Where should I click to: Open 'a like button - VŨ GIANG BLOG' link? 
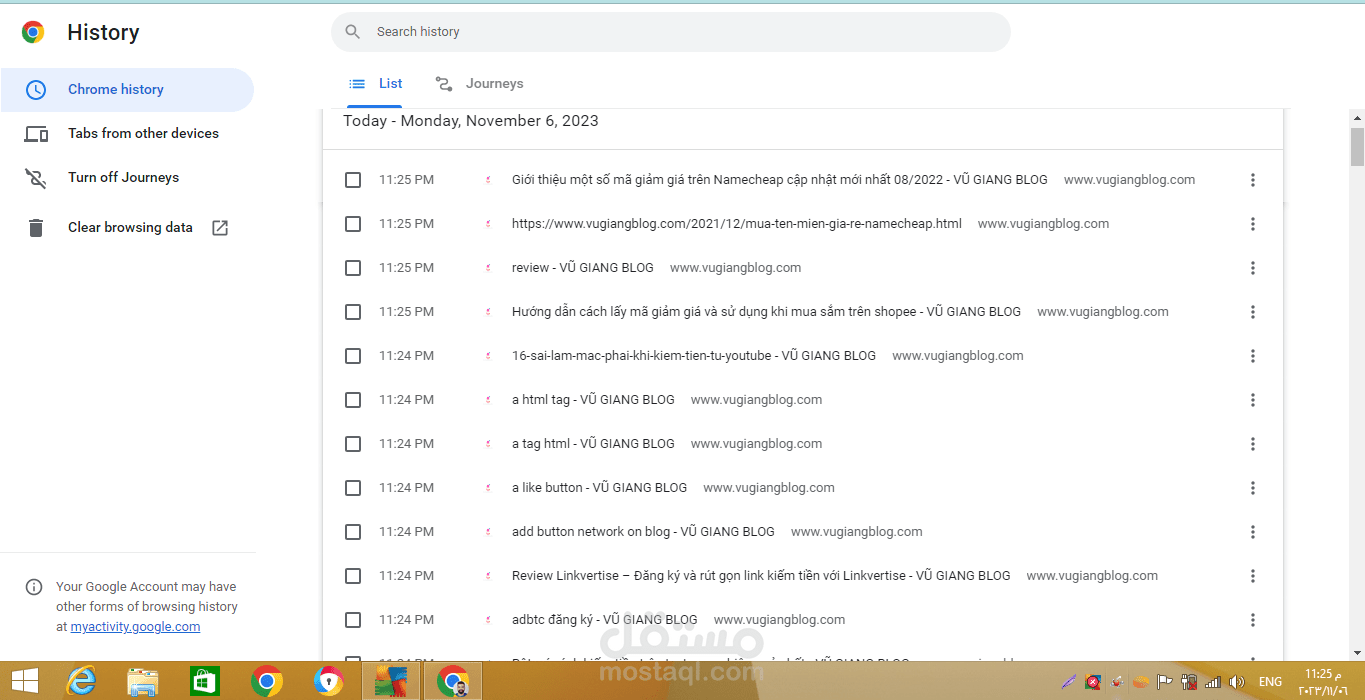click(600, 488)
